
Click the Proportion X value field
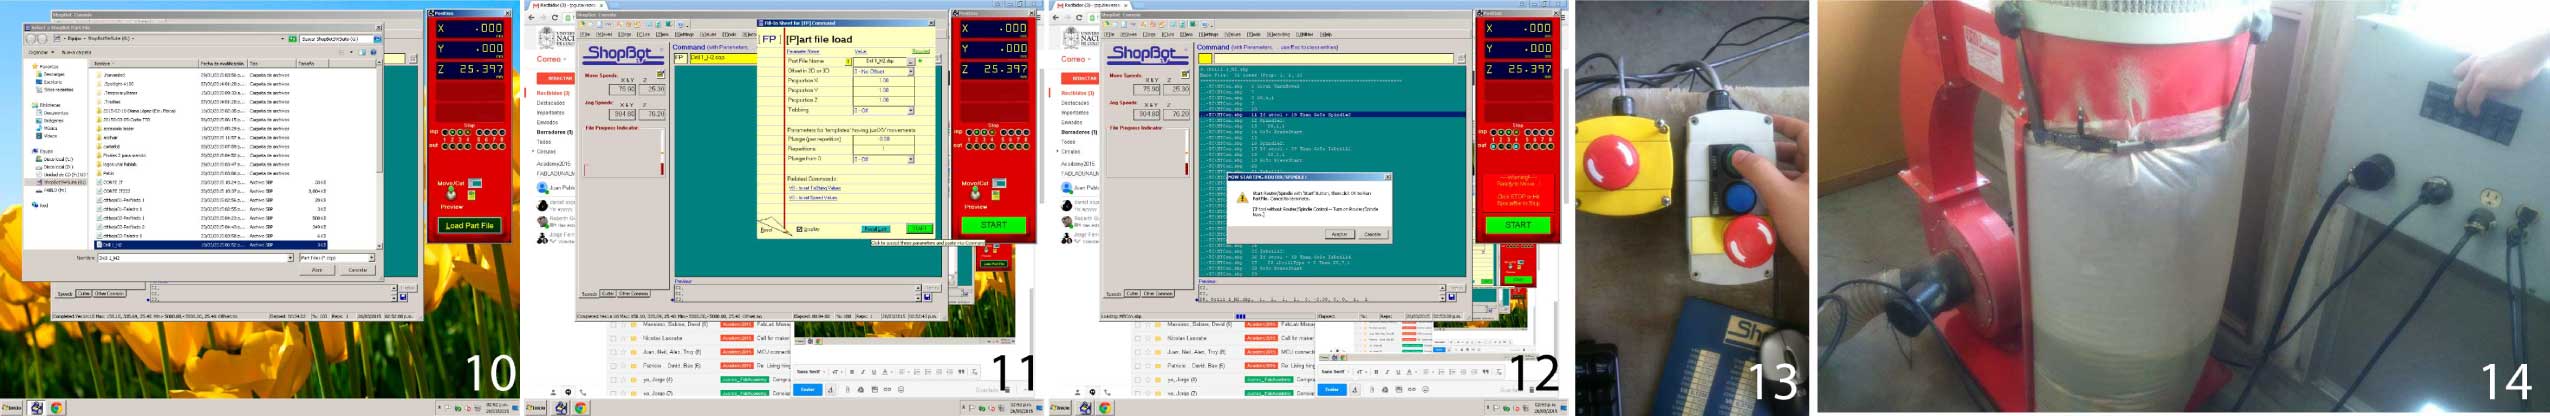(x=884, y=80)
